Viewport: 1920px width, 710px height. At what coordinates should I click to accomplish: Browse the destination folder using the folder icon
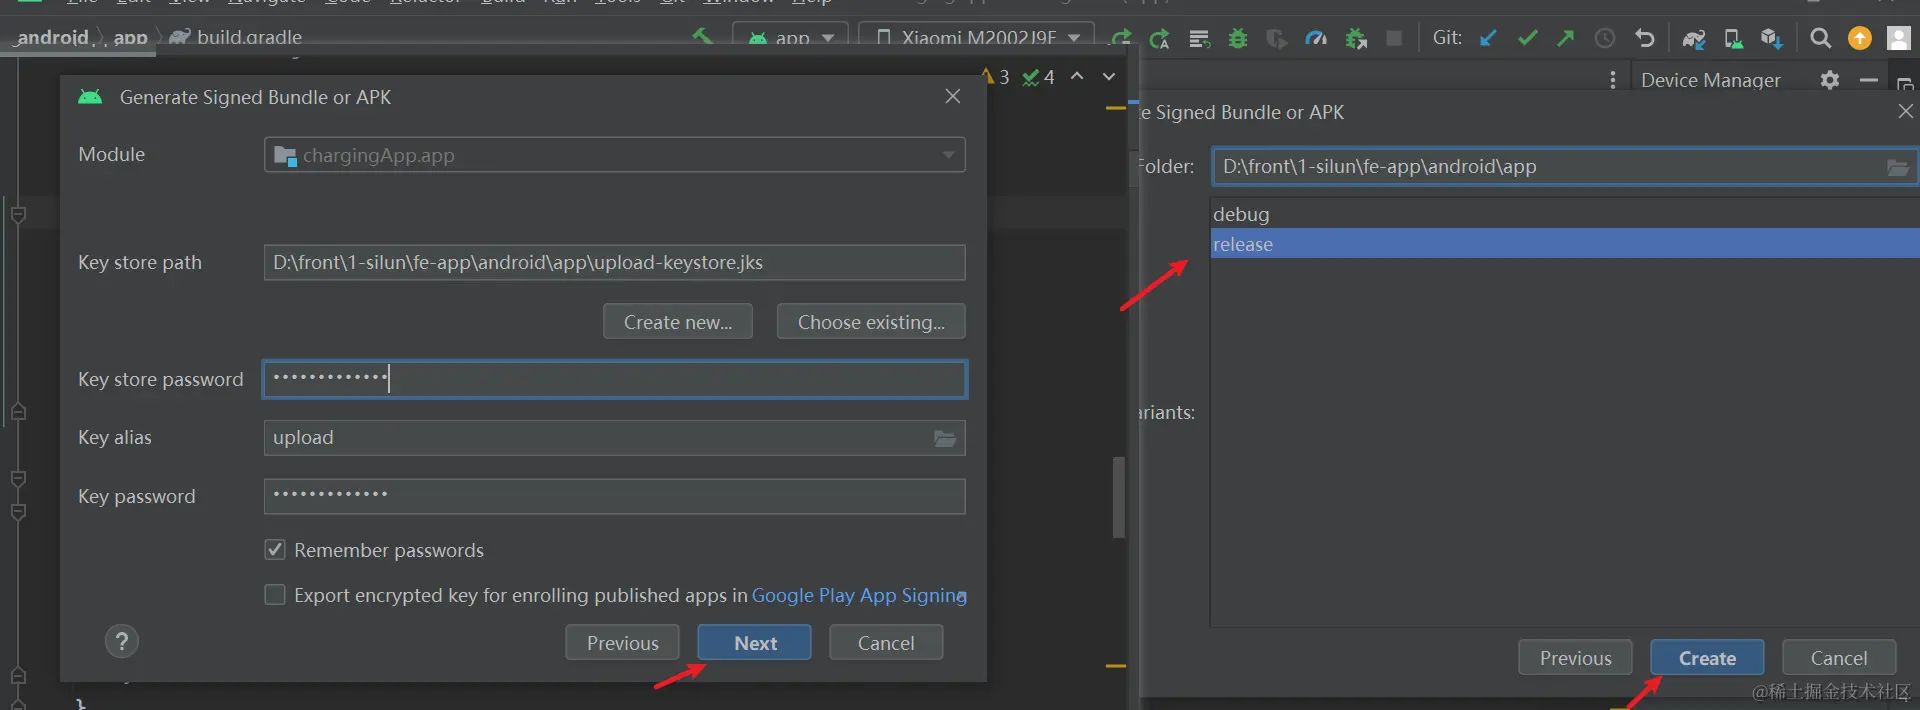[1898, 167]
